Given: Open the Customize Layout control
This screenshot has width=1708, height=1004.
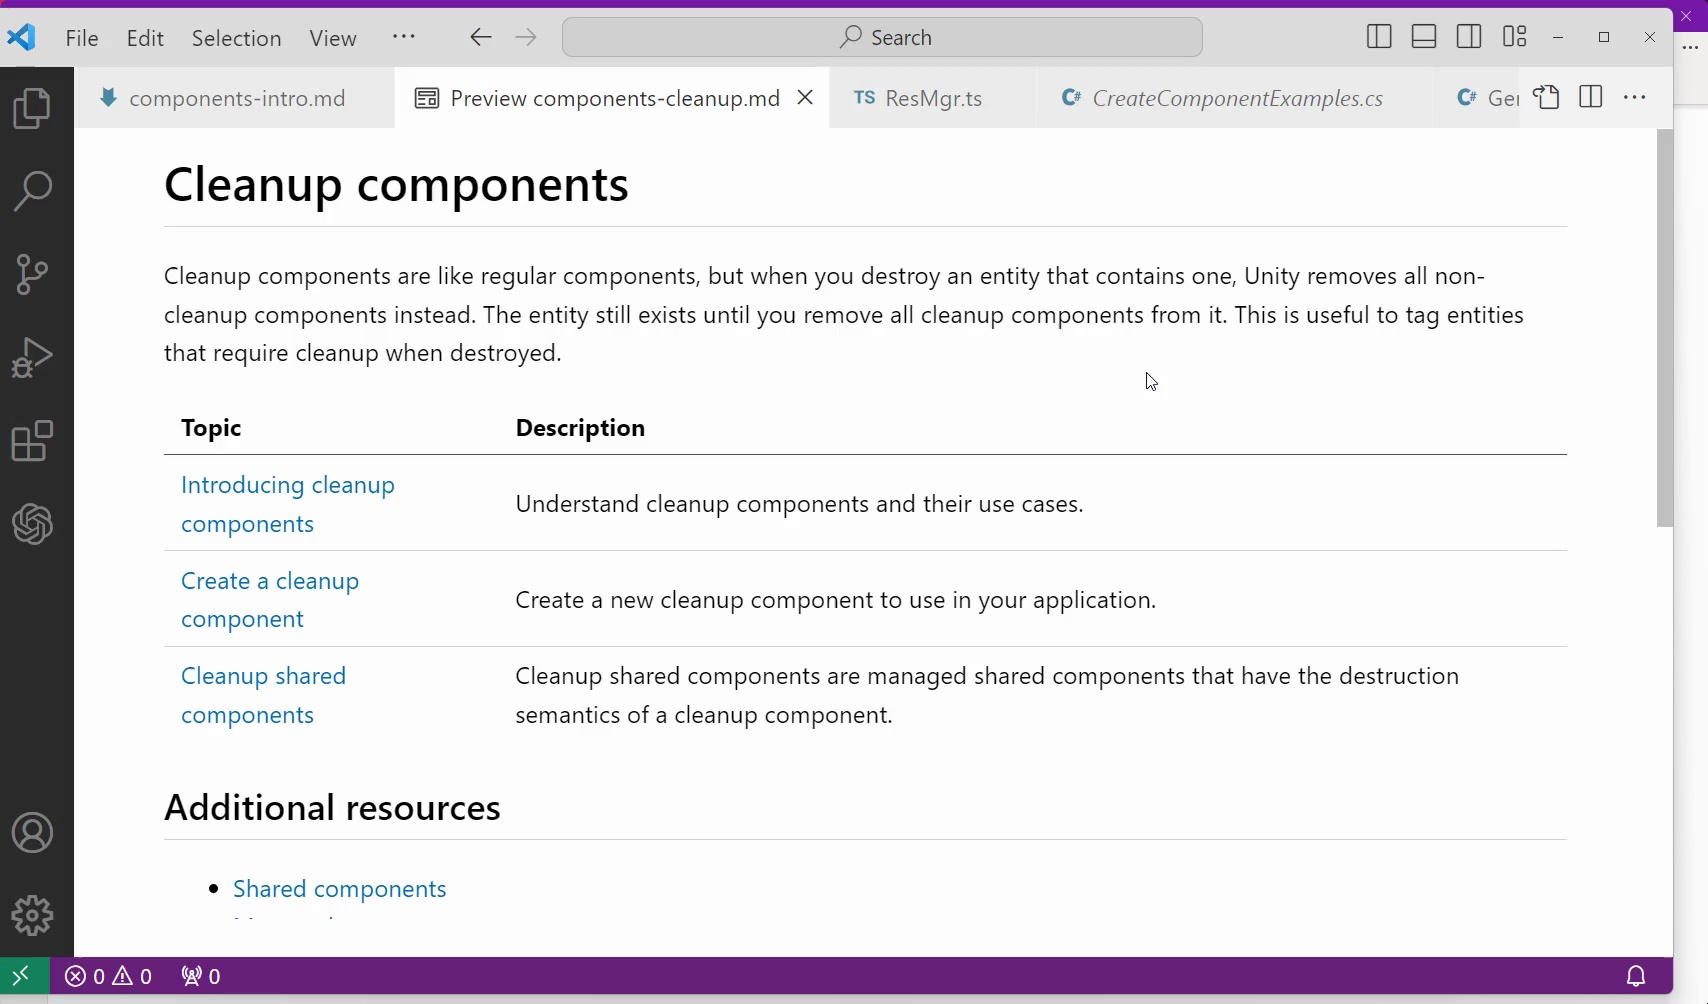Looking at the screenshot, I should pos(1515,37).
